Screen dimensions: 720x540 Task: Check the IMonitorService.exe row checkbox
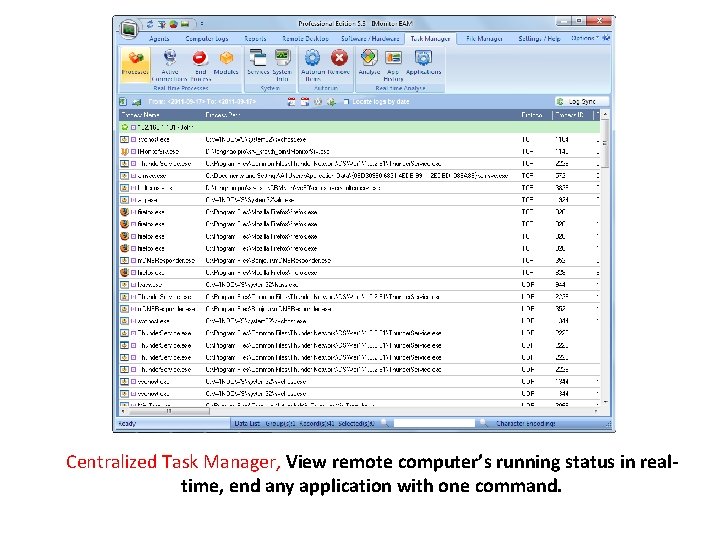(133, 152)
